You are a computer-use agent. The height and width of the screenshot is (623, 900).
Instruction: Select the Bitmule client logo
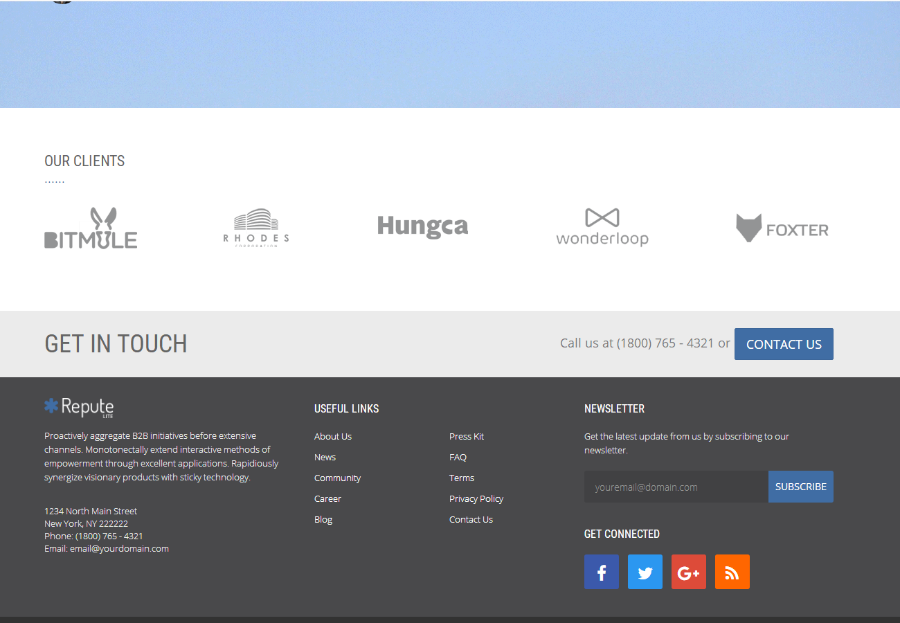pyautogui.click(x=91, y=229)
